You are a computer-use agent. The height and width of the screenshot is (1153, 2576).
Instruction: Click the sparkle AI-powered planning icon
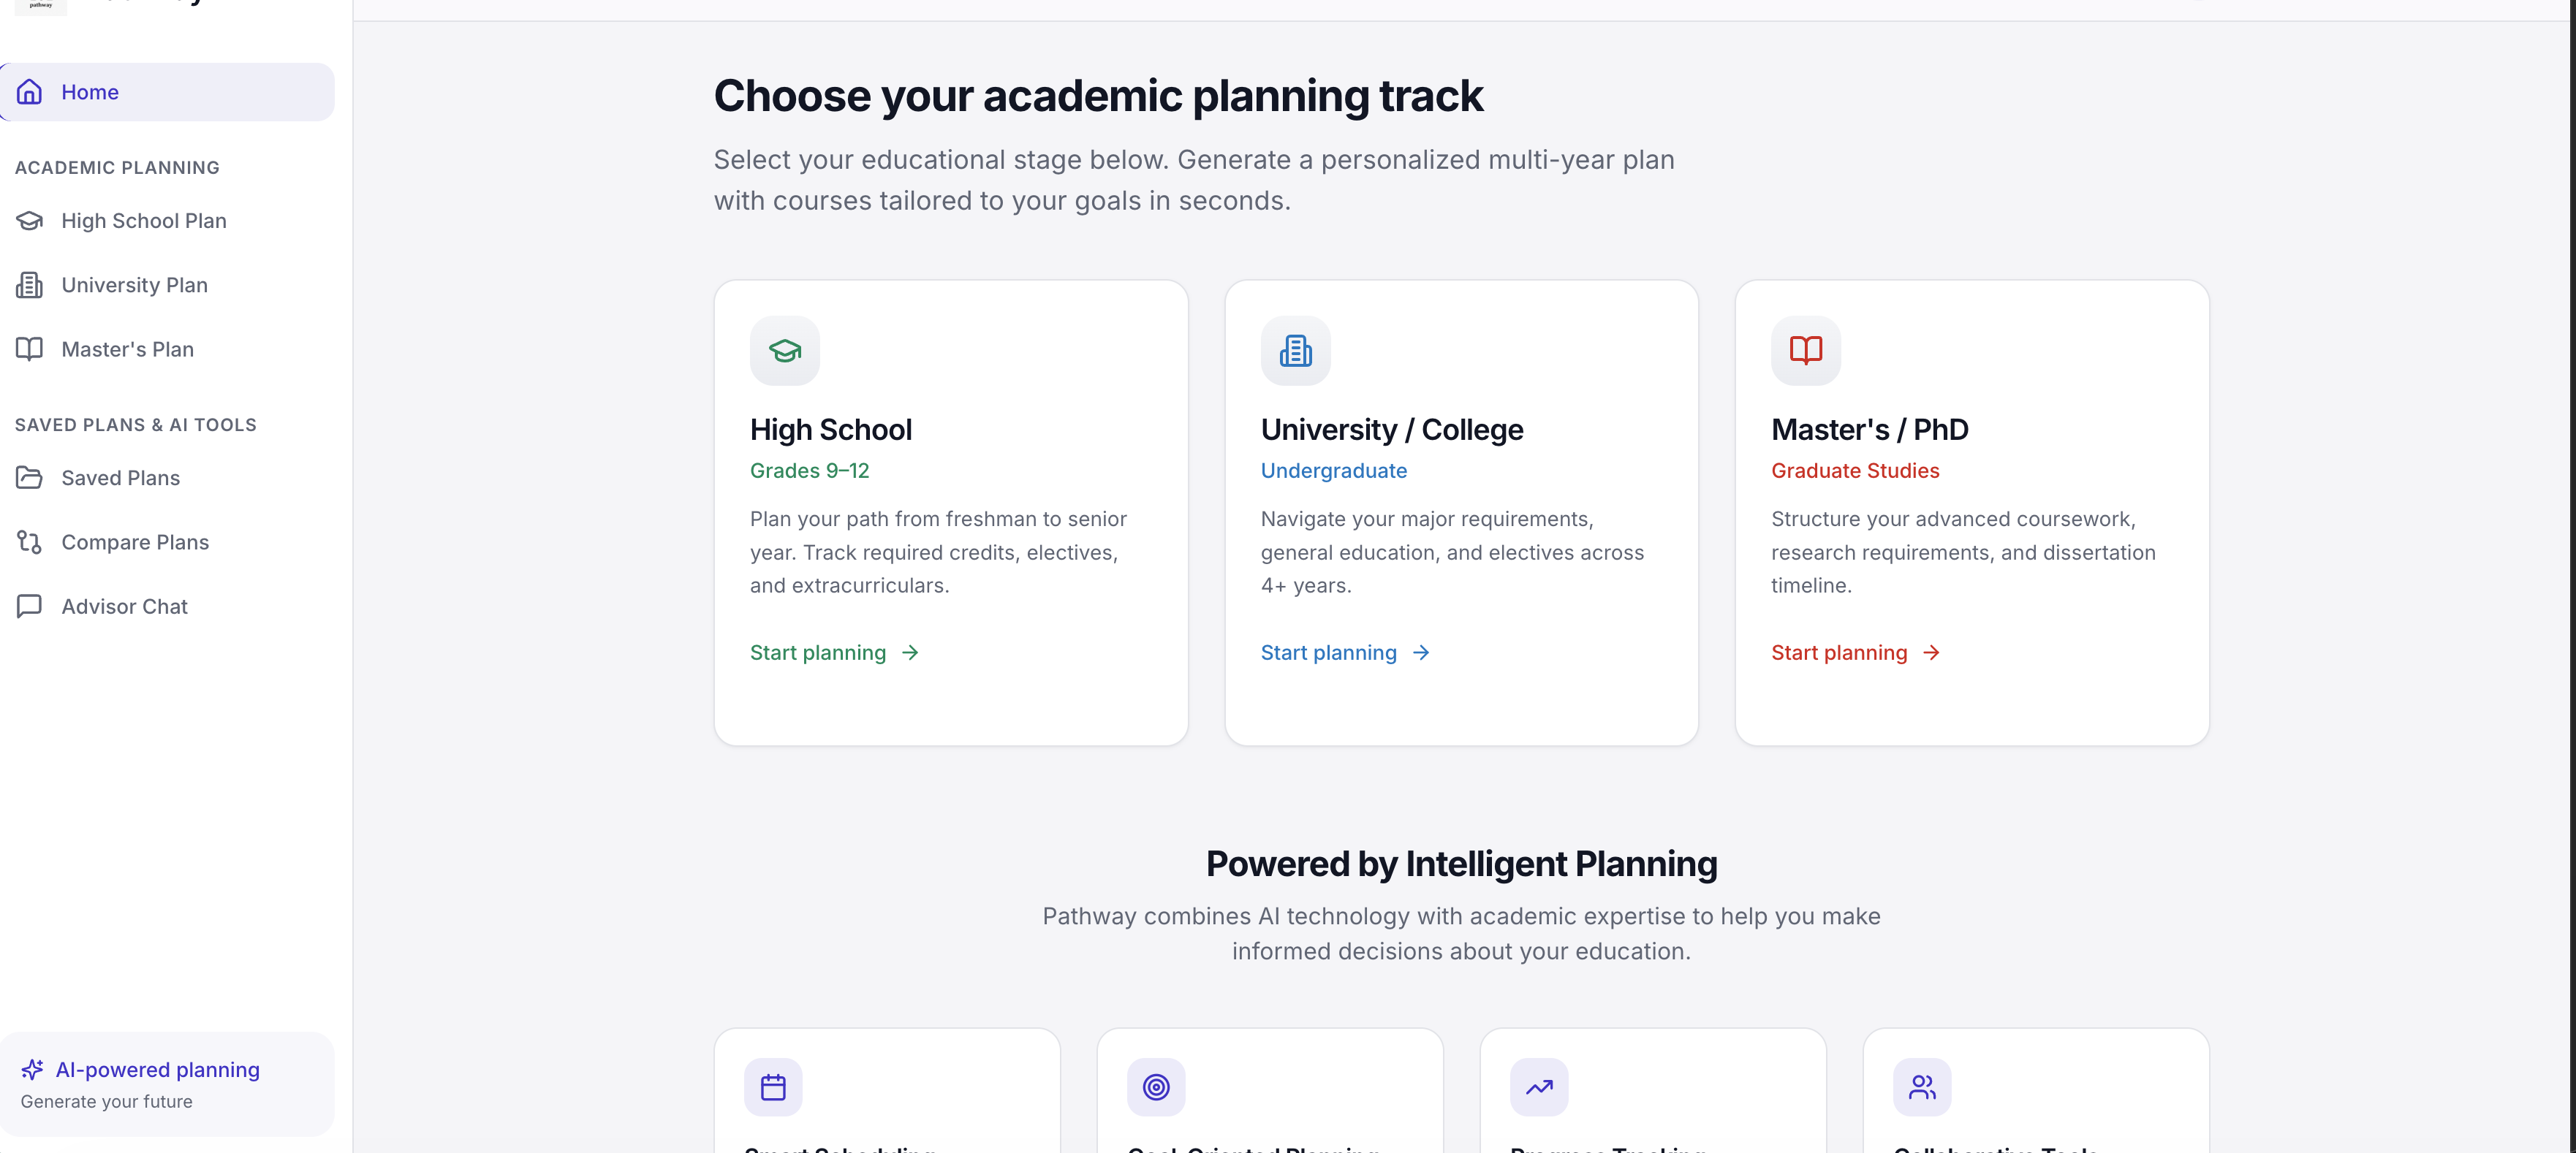(32, 1070)
